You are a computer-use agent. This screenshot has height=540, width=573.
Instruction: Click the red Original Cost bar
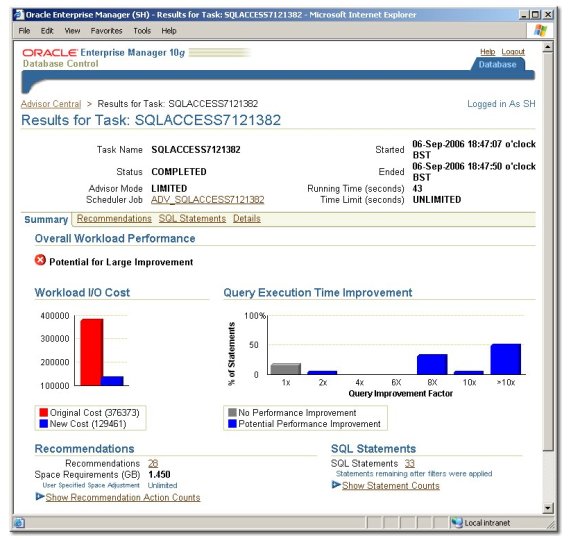pos(92,352)
